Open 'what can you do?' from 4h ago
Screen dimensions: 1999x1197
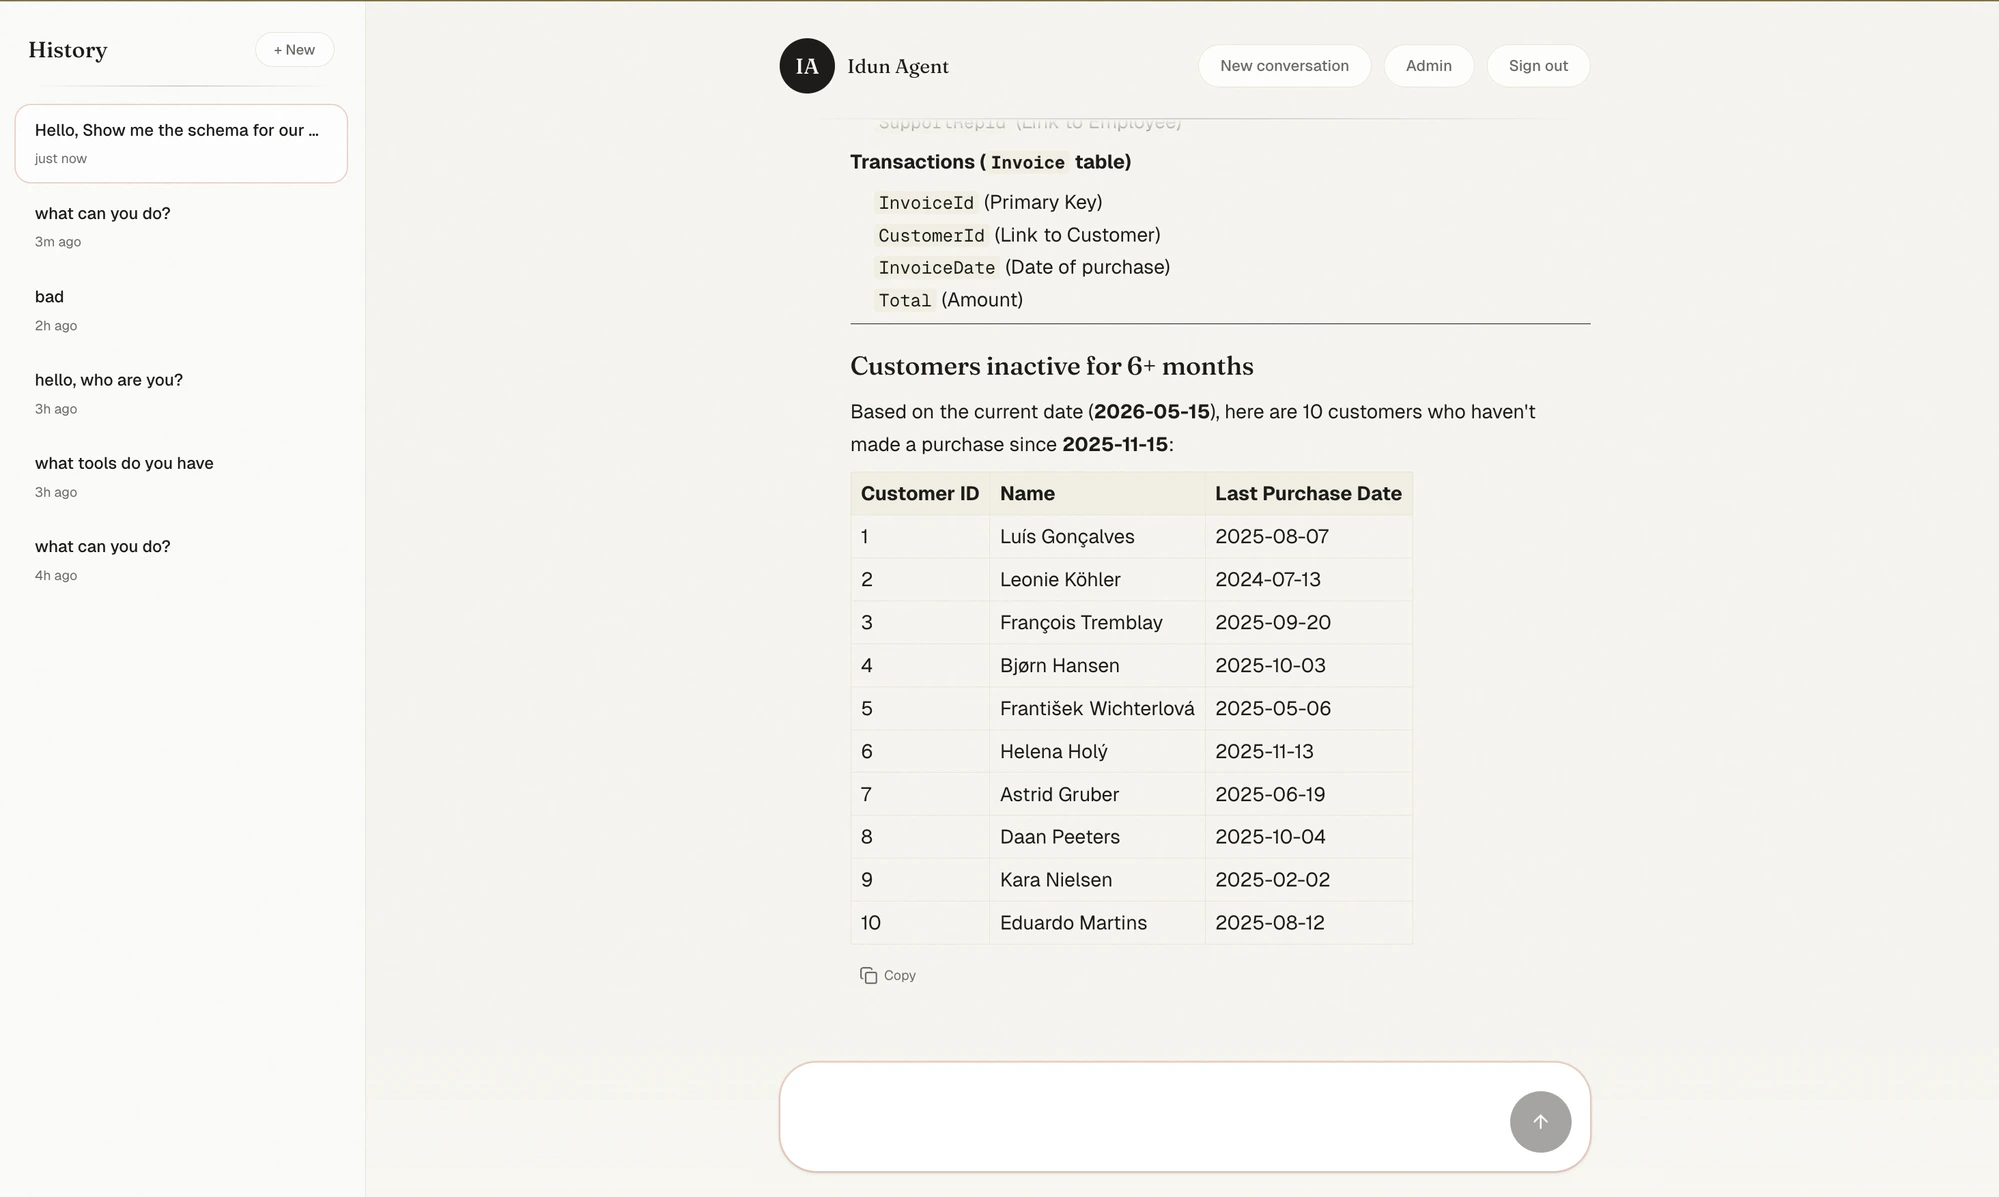(x=181, y=559)
